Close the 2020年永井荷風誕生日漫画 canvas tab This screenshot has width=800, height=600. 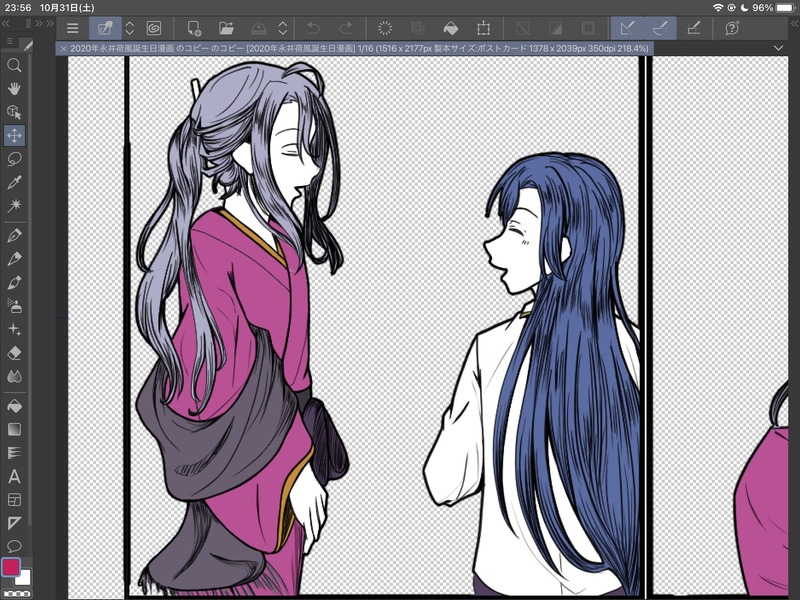click(x=63, y=49)
